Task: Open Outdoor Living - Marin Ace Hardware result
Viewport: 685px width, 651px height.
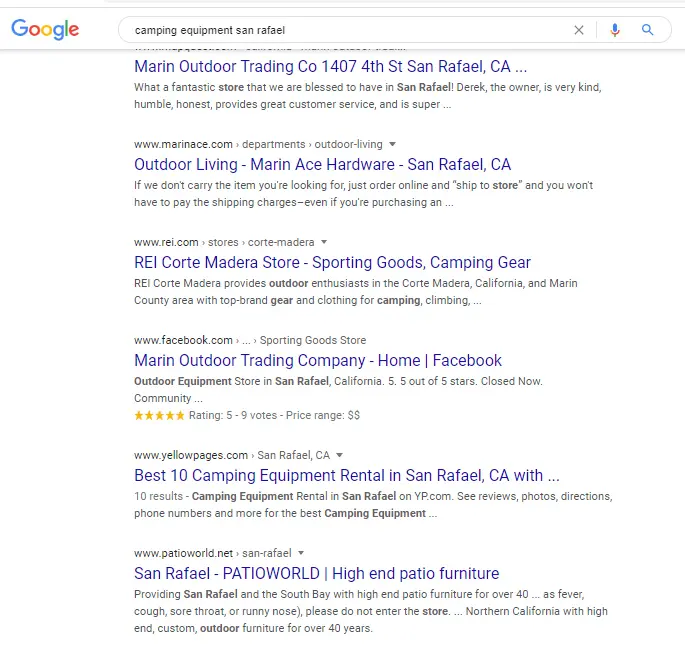Action: click(322, 164)
